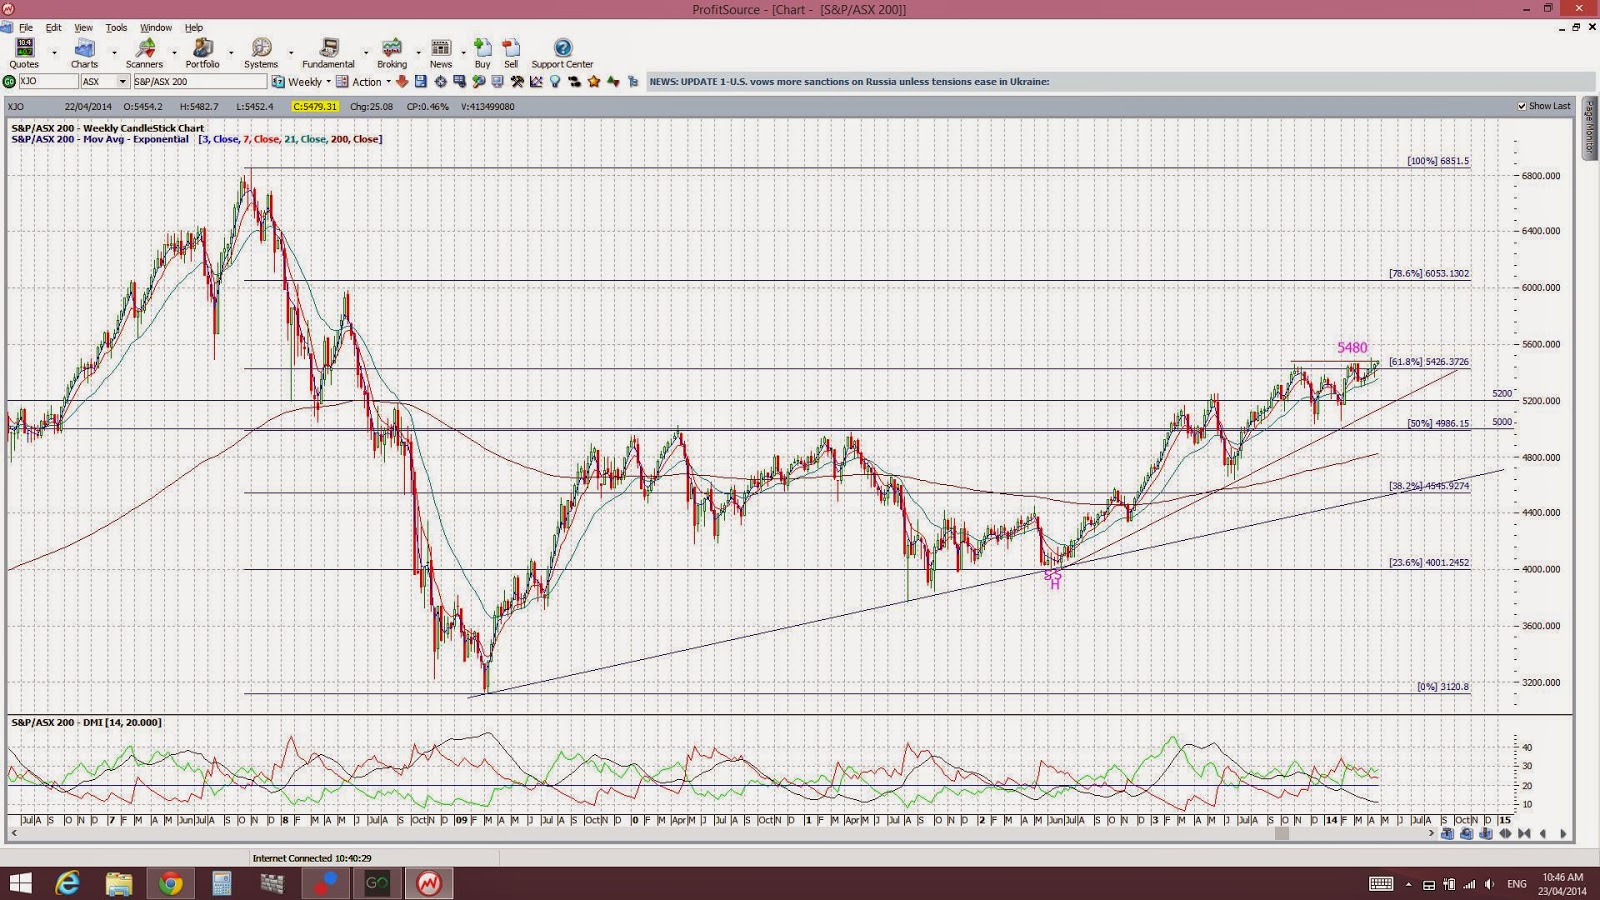
Task: Open the File menu
Action: pyautogui.click(x=26, y=27)
